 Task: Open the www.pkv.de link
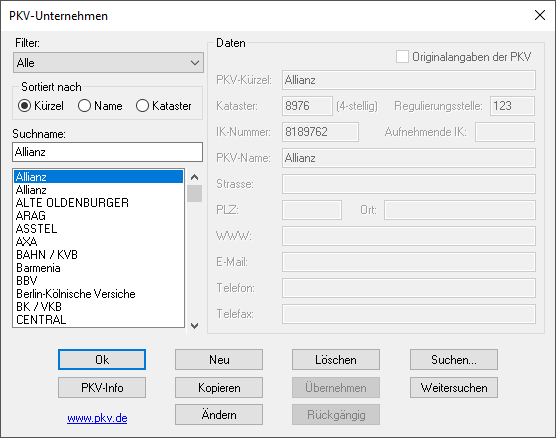pos(97,418)
